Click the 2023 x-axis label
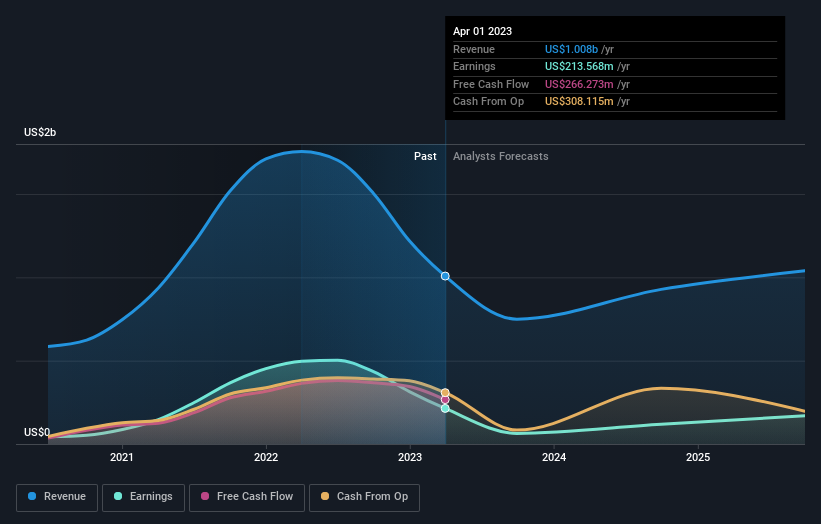The height and width of the screenshot is (524, 821). coord(410,458)
